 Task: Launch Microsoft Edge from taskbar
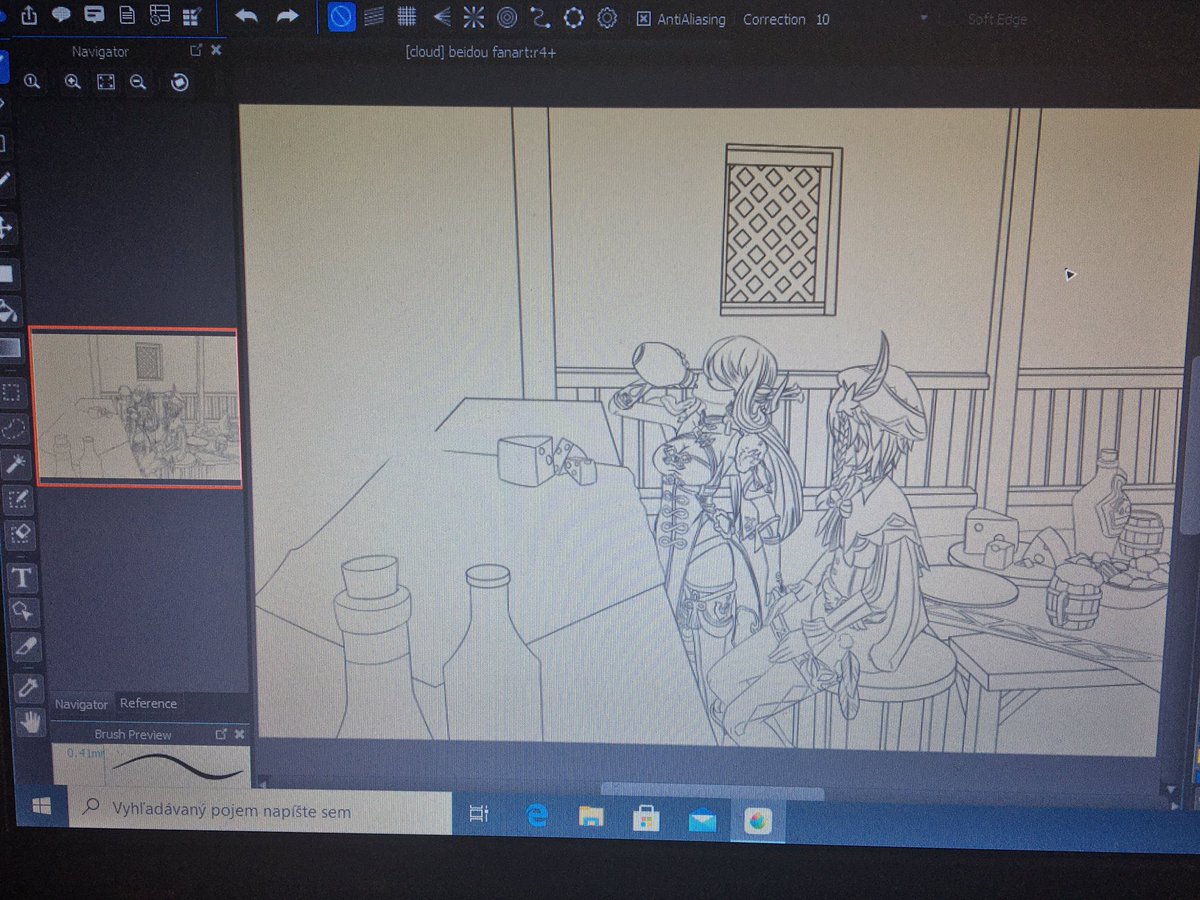click(537, 817)
